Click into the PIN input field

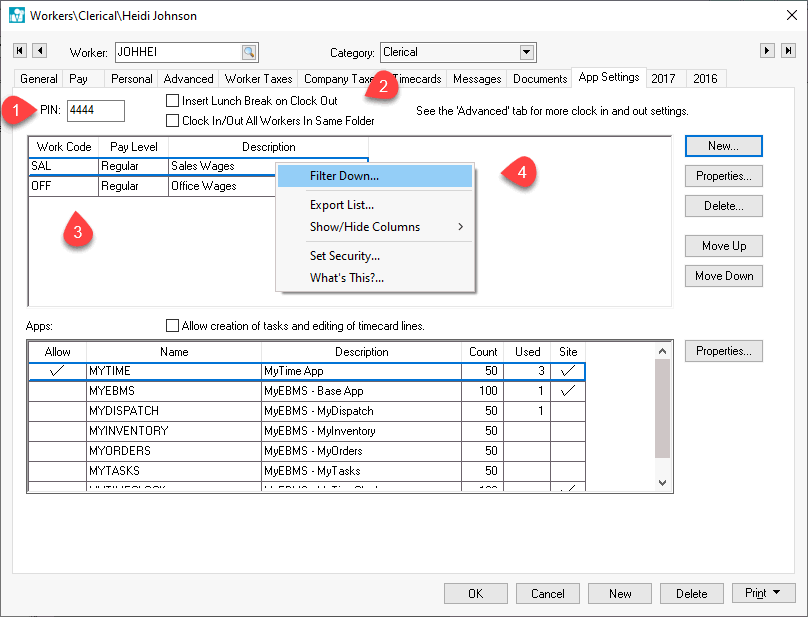pos(95,111)
